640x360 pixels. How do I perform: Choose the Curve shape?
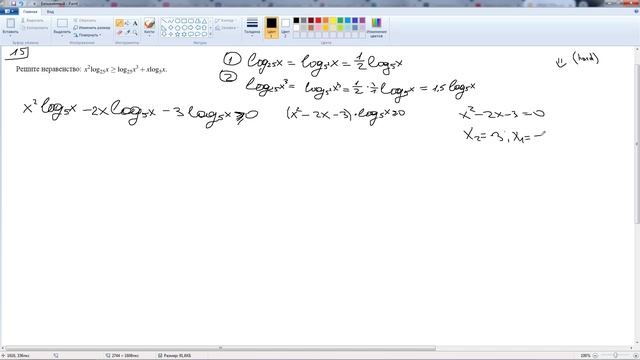(x=171, y=21)
